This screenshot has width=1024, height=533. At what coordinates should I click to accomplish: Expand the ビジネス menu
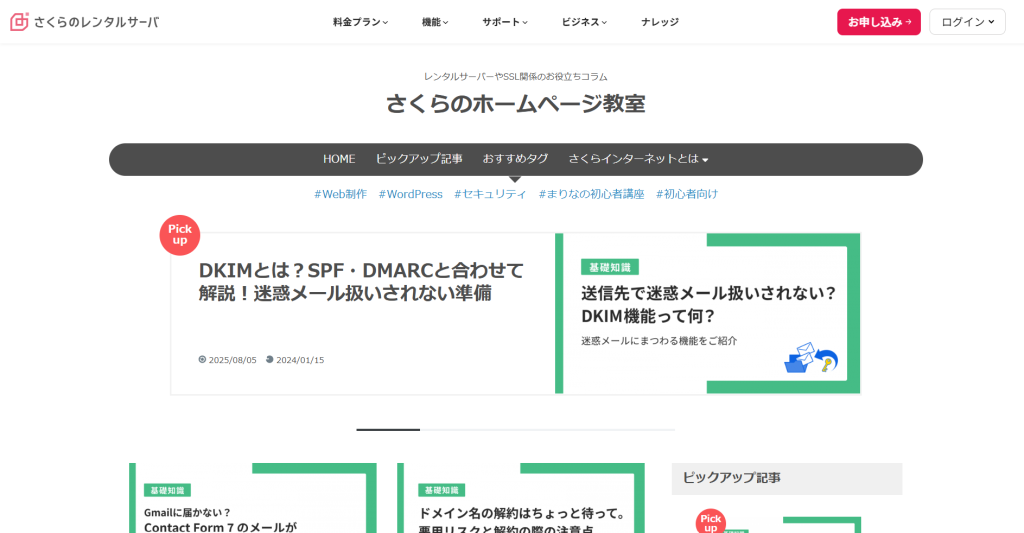584,22
